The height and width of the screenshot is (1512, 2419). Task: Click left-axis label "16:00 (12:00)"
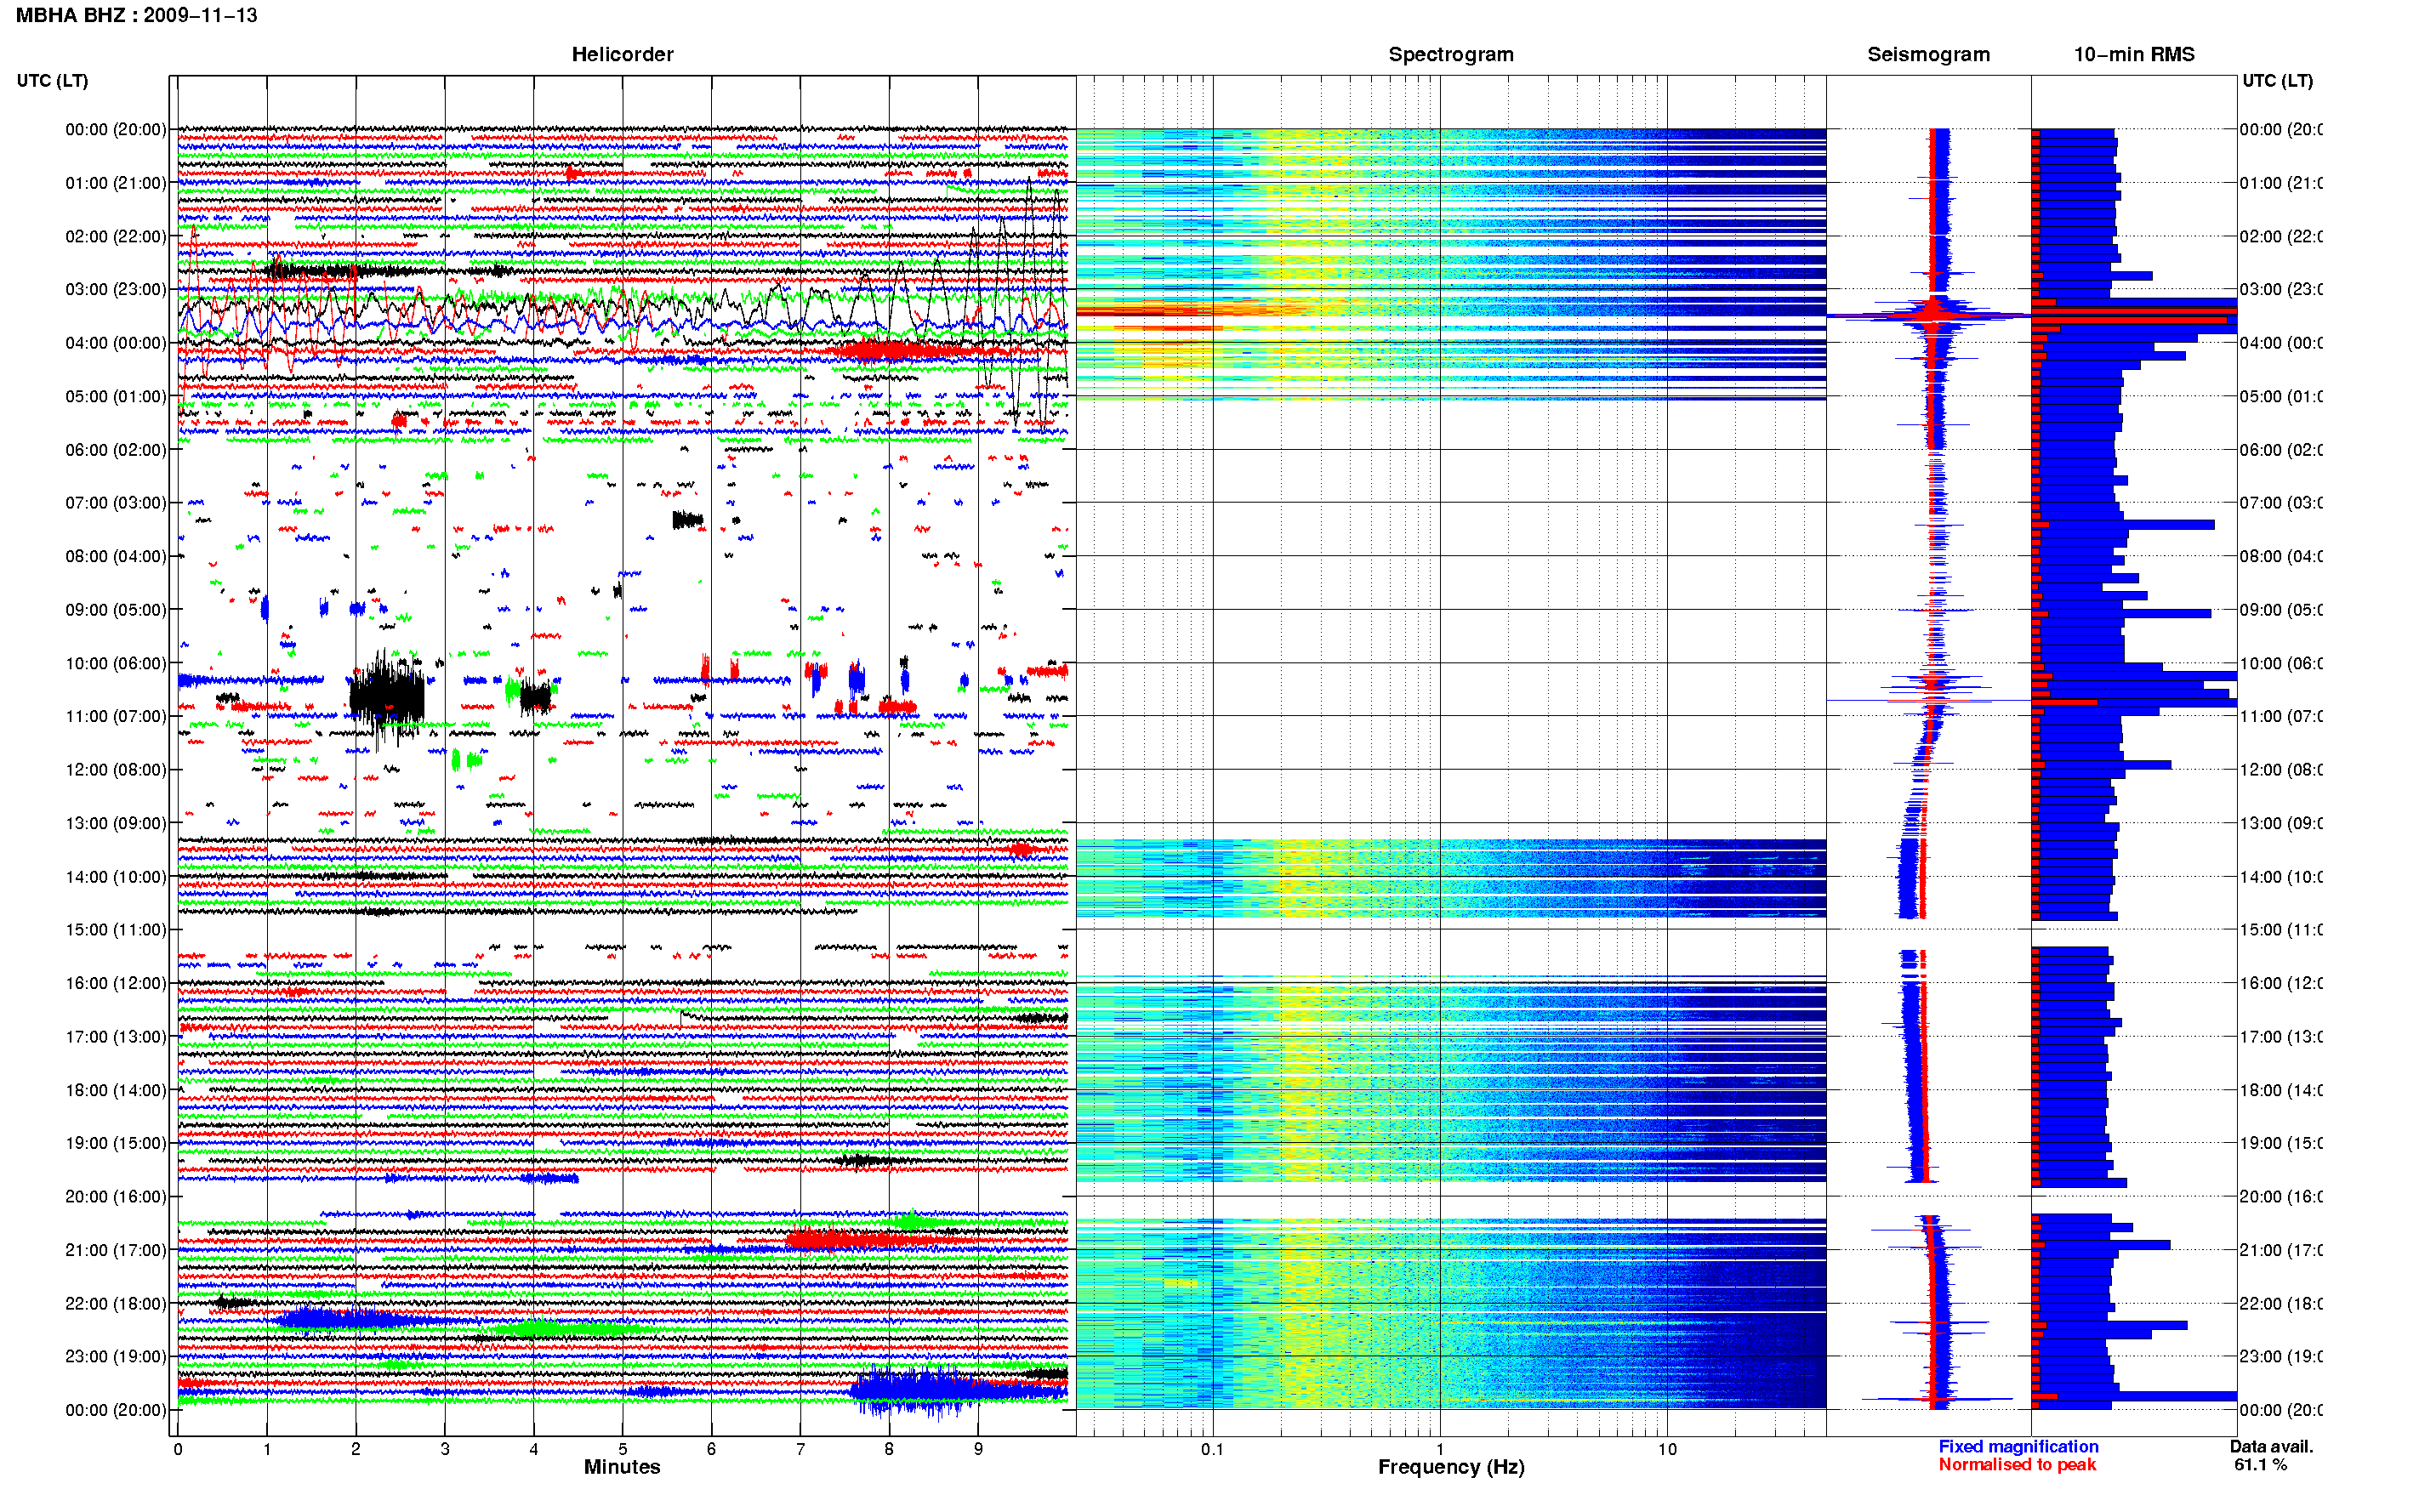point(116,983)
